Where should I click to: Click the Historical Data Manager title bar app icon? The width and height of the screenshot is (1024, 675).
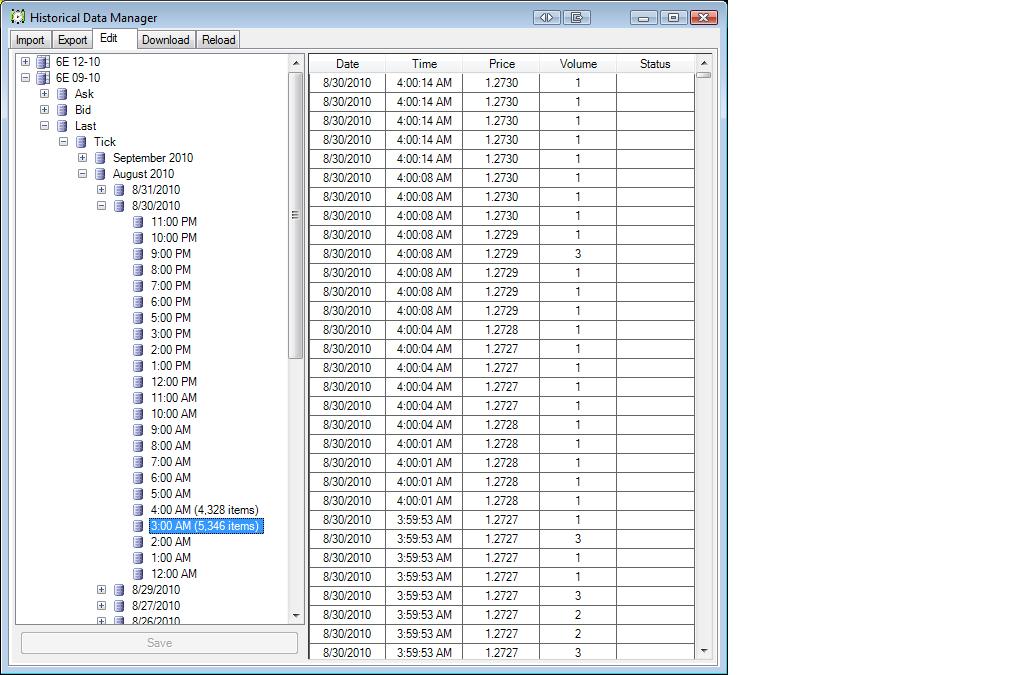[18, 17]
